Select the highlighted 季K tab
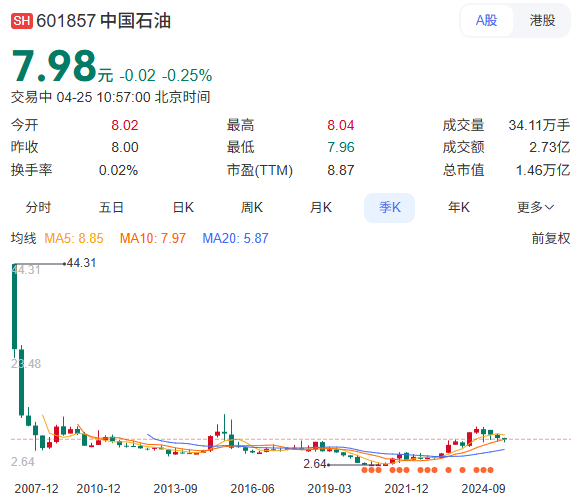This screenshot has width=586, height=501. (x=389, y=208)
